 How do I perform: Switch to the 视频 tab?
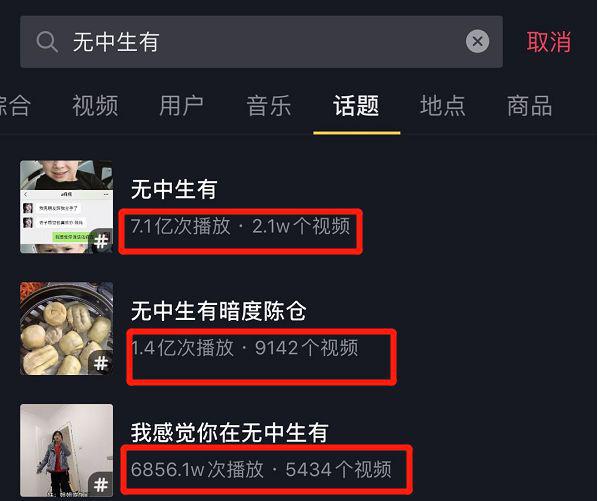tap(95, 106)
